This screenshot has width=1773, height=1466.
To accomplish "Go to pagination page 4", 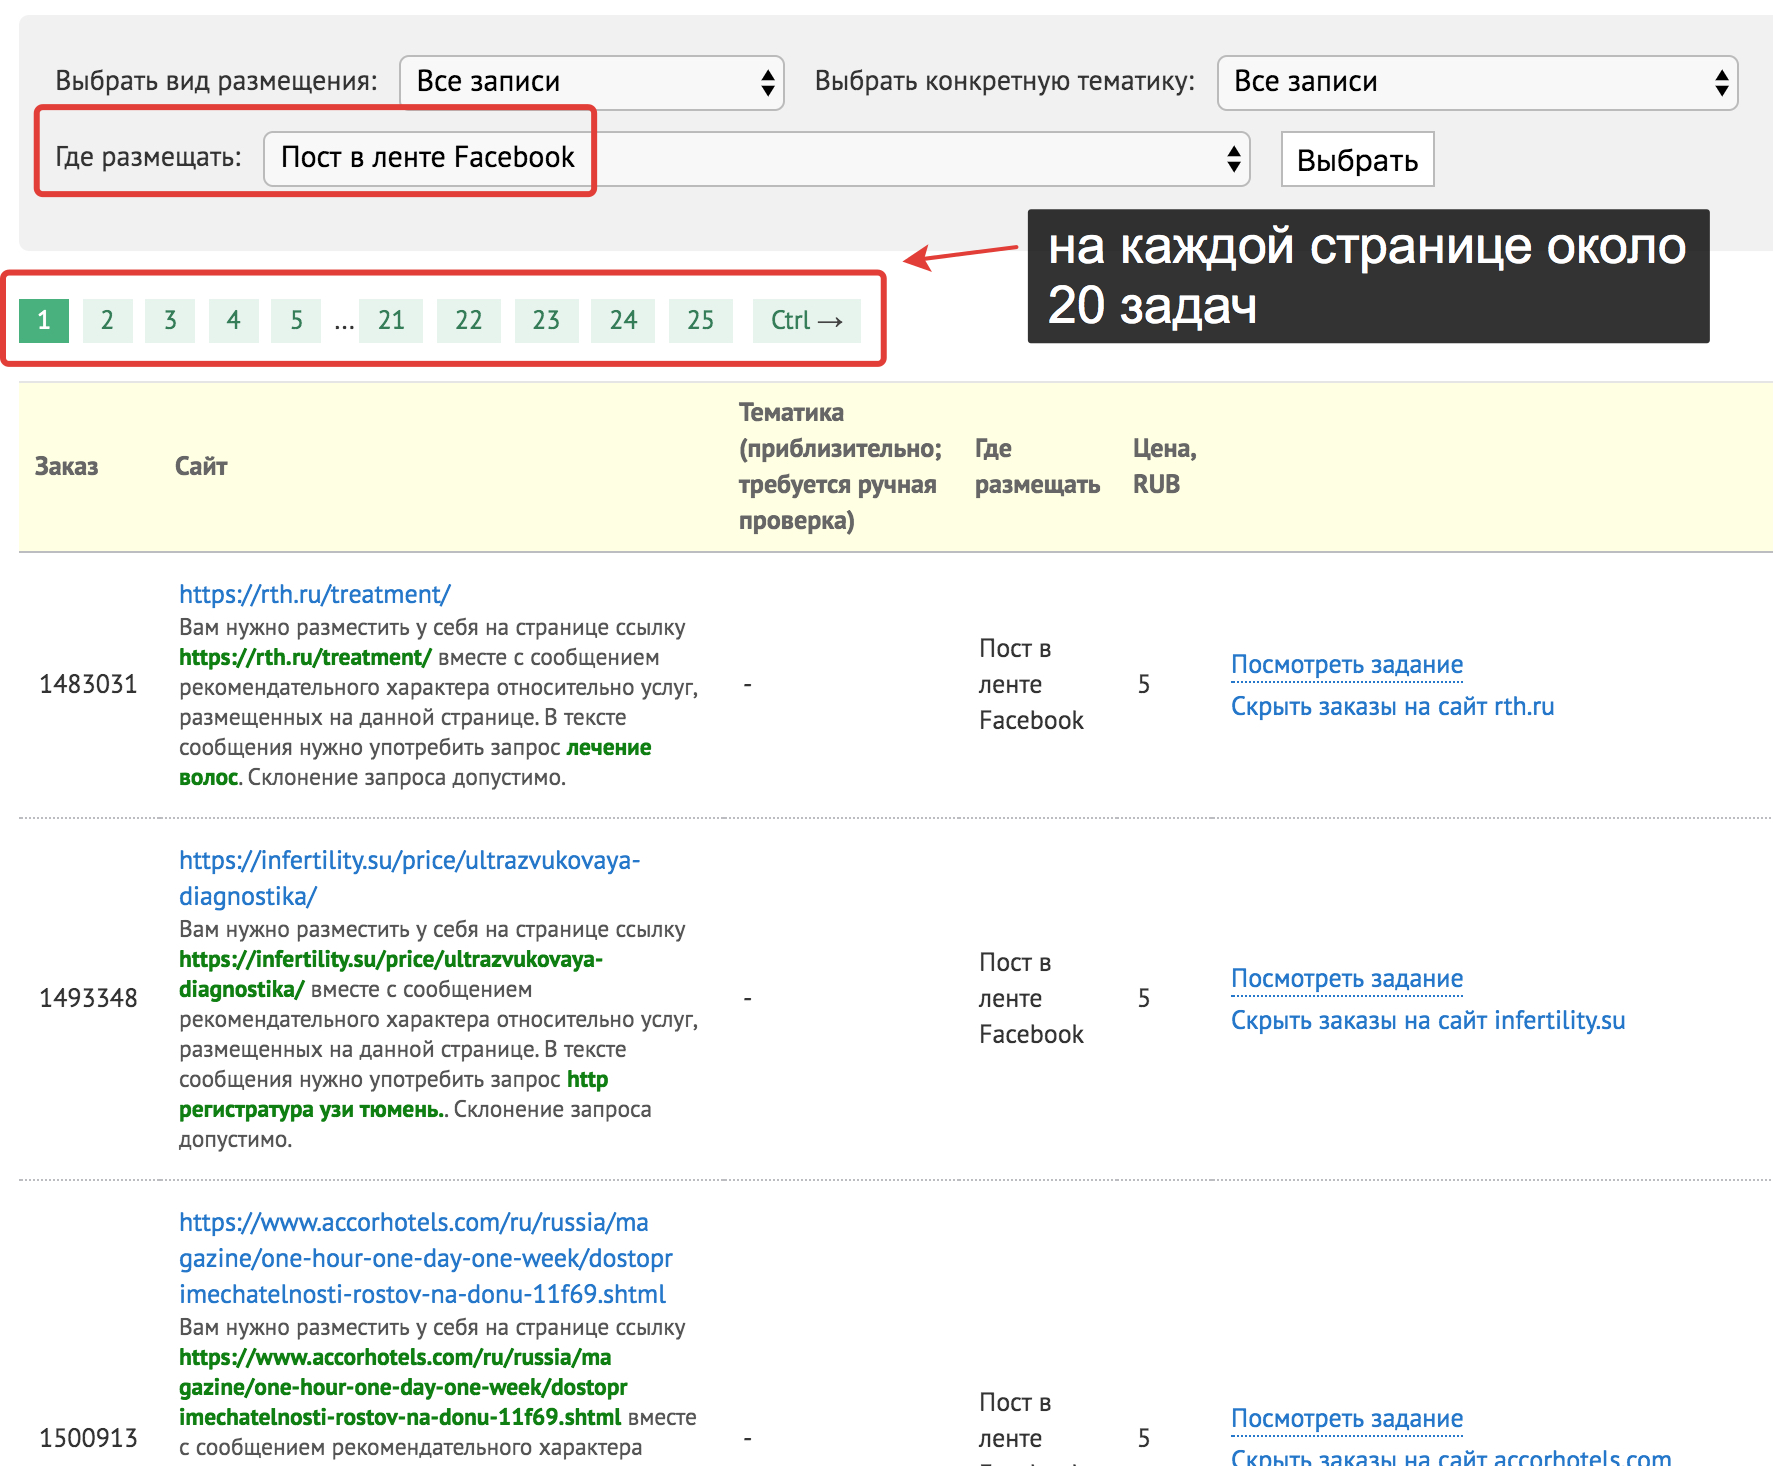I will tap(233, 320).
